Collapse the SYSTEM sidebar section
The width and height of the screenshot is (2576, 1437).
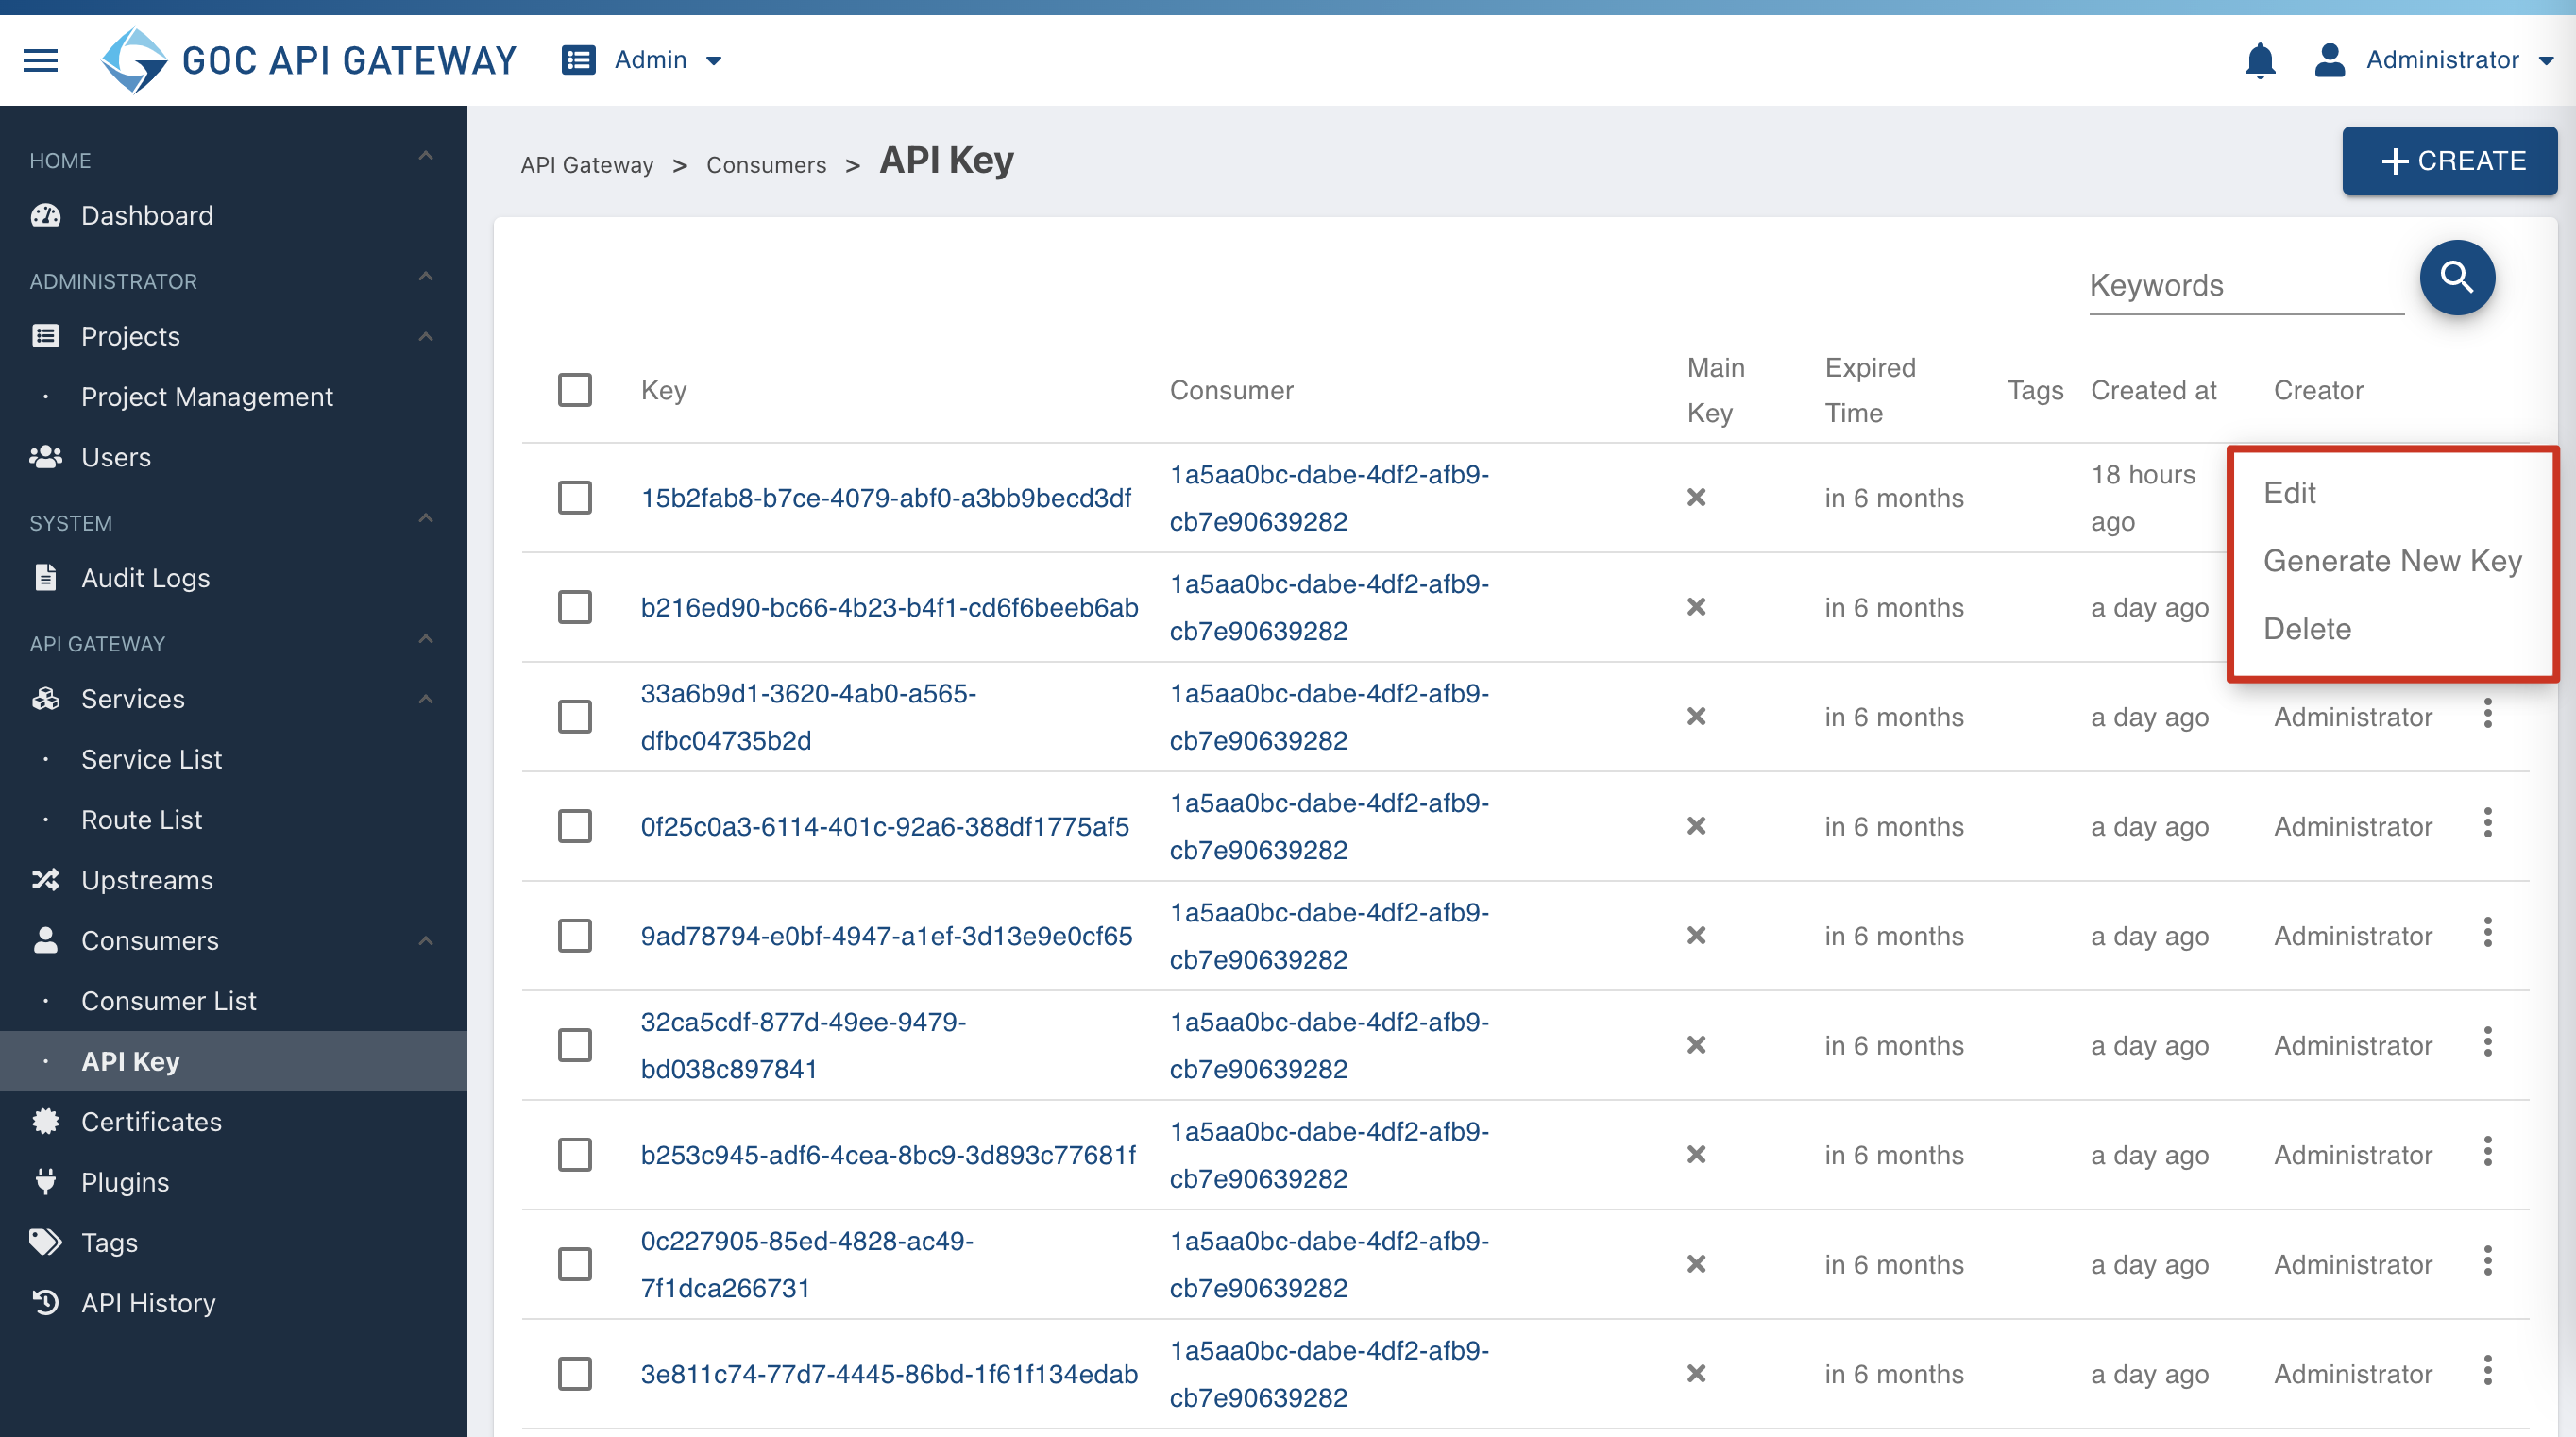pyautogui.click(x=425, y=519)
